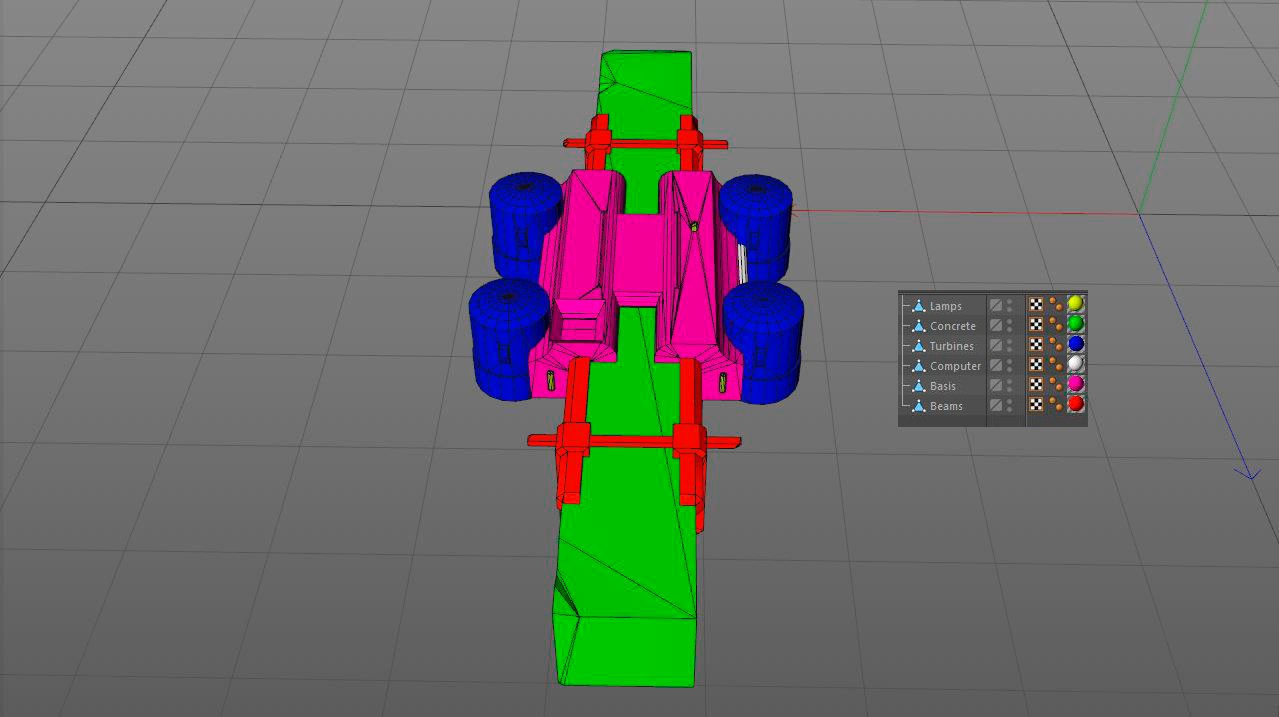Select the checkered UVW tag on Concrete
This screenshot has height=717, width=1279.
coord(1036,325)
